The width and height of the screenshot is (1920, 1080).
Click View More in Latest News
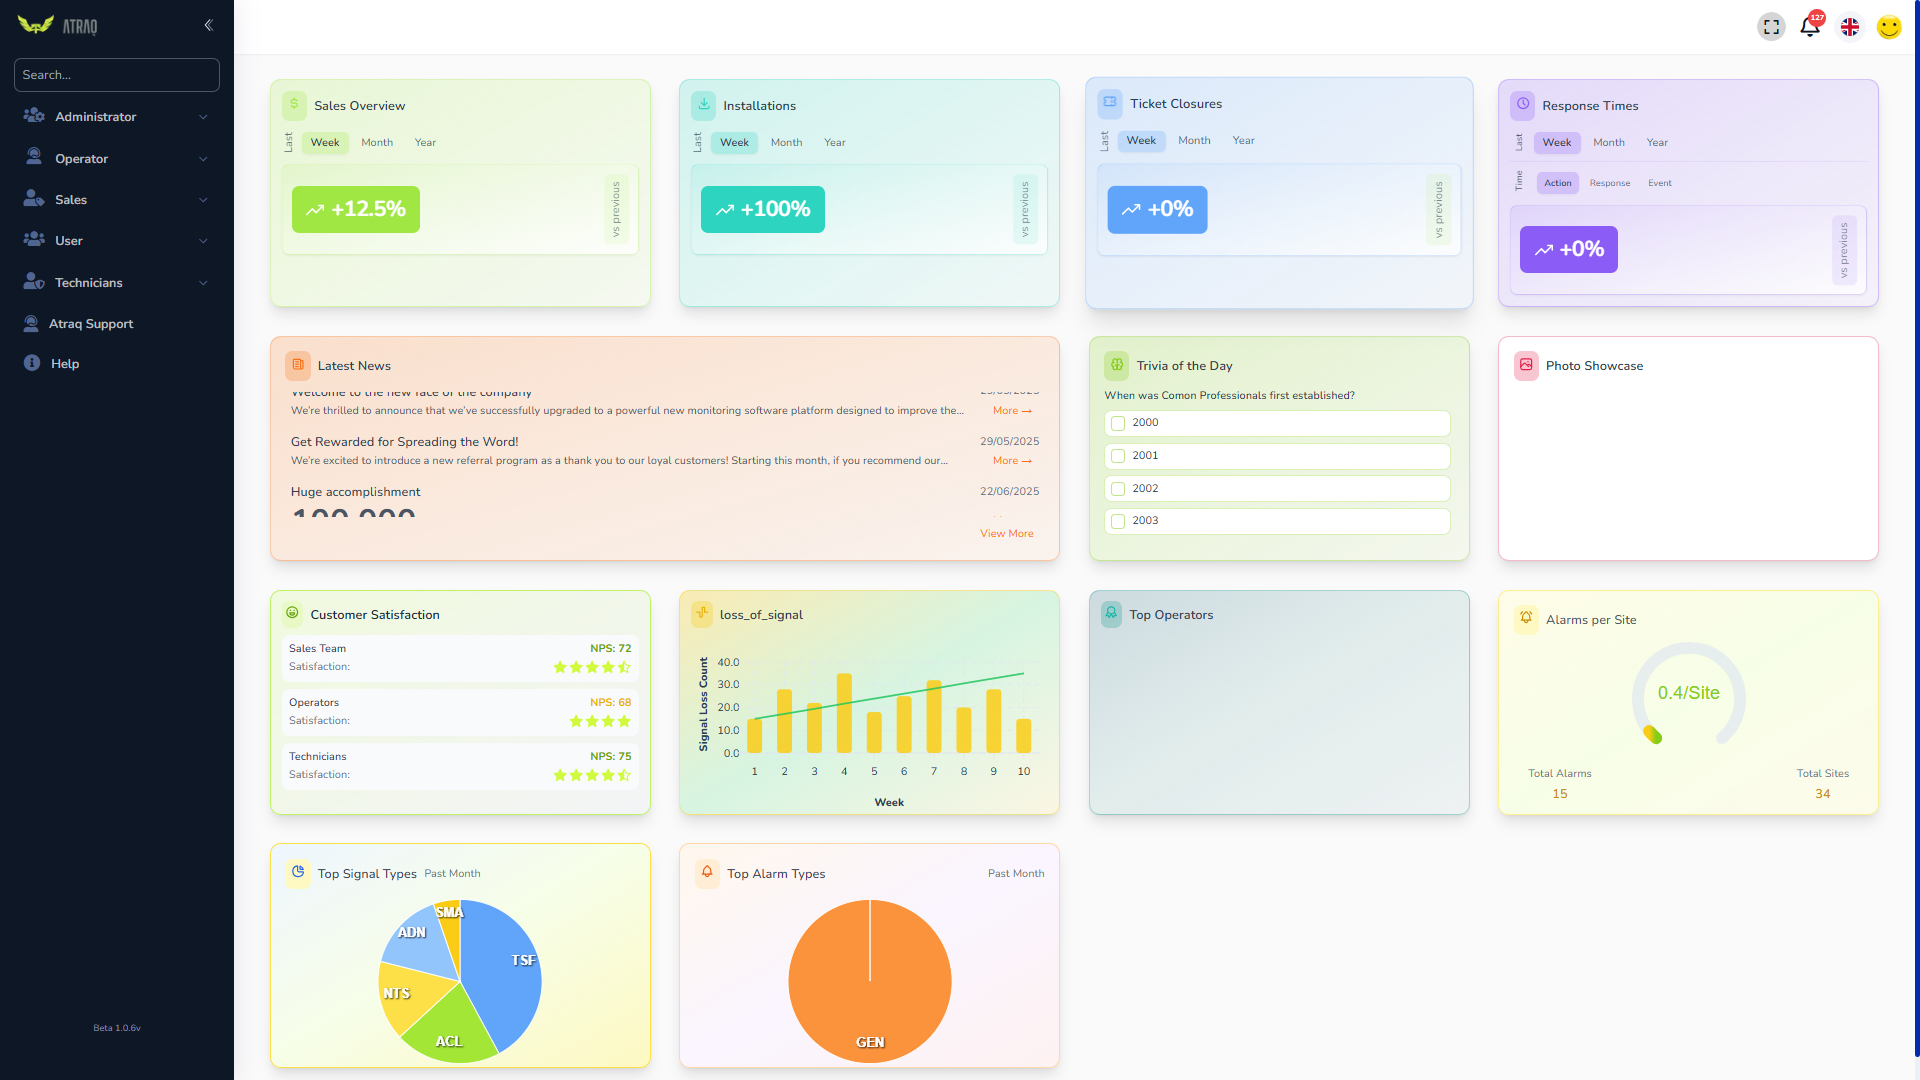[1006, 534]
